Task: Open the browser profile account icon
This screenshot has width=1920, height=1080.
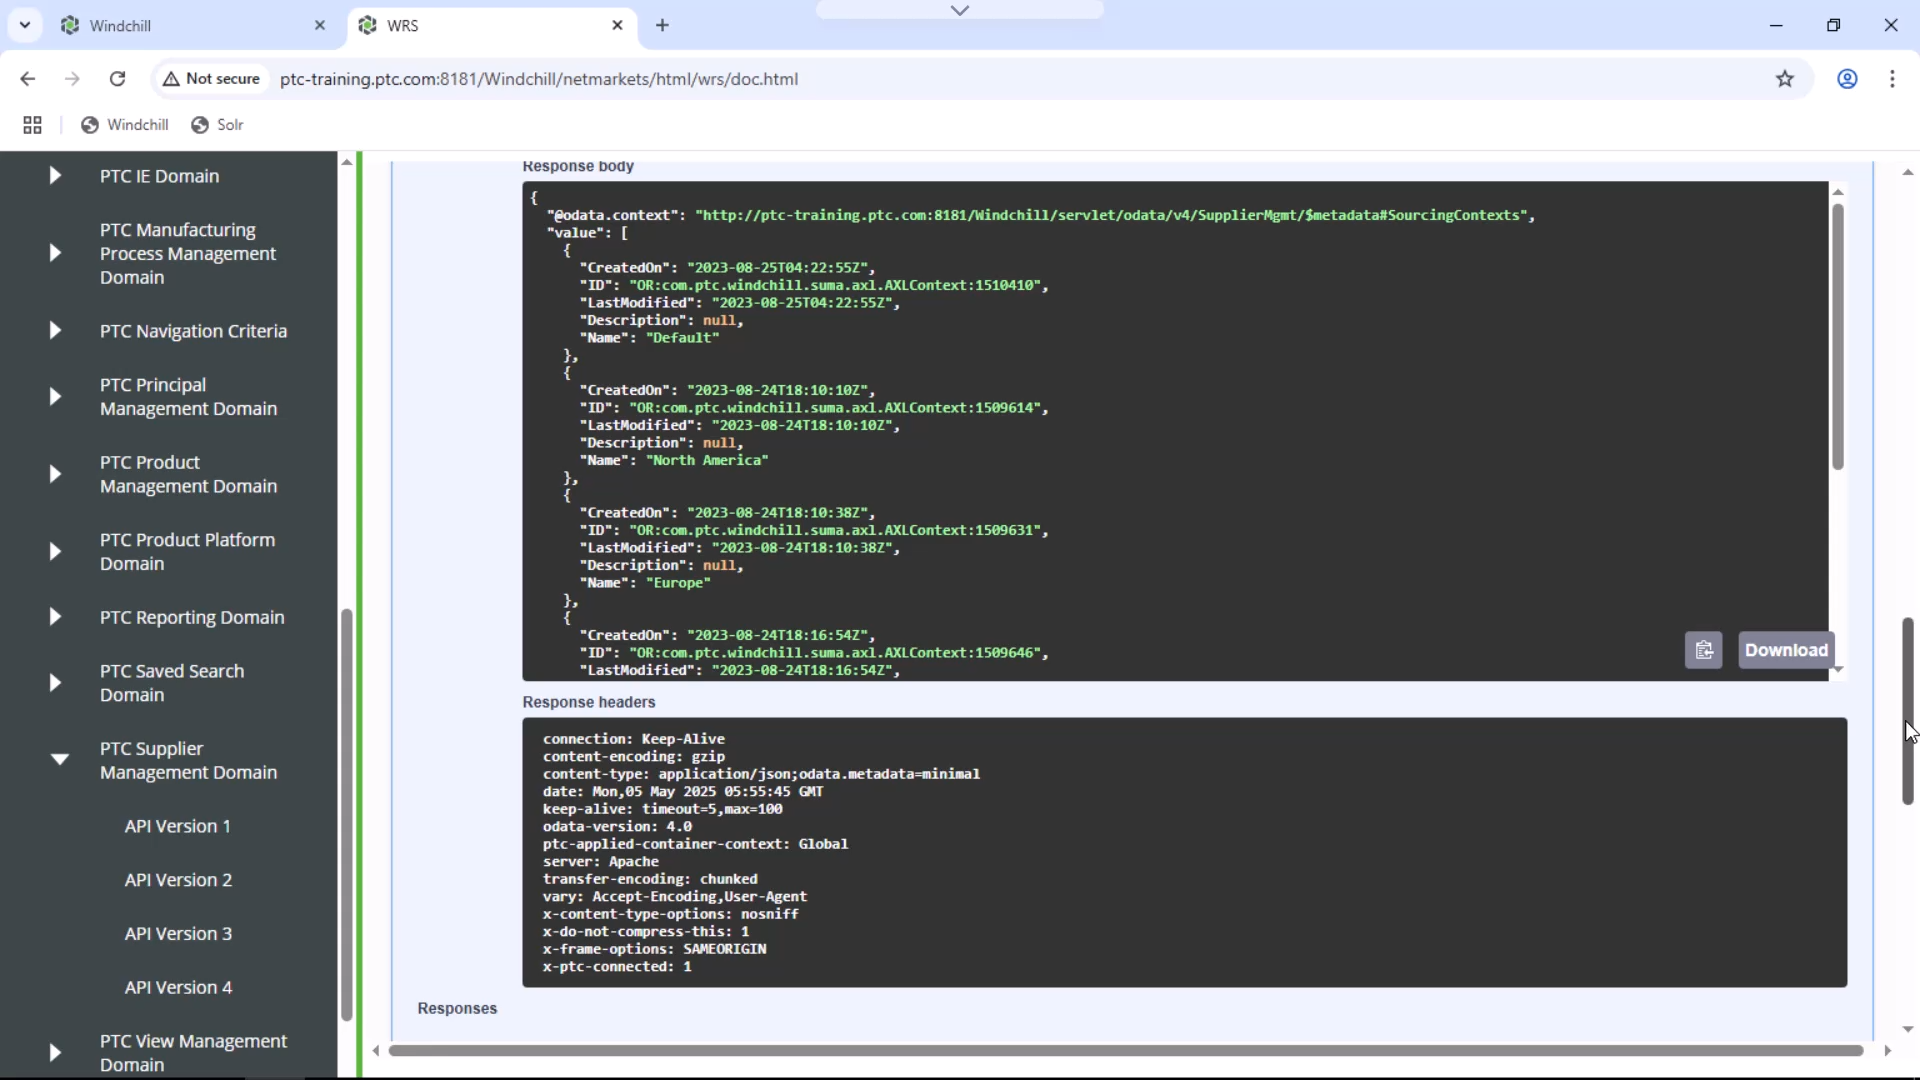Action: 1847,79
